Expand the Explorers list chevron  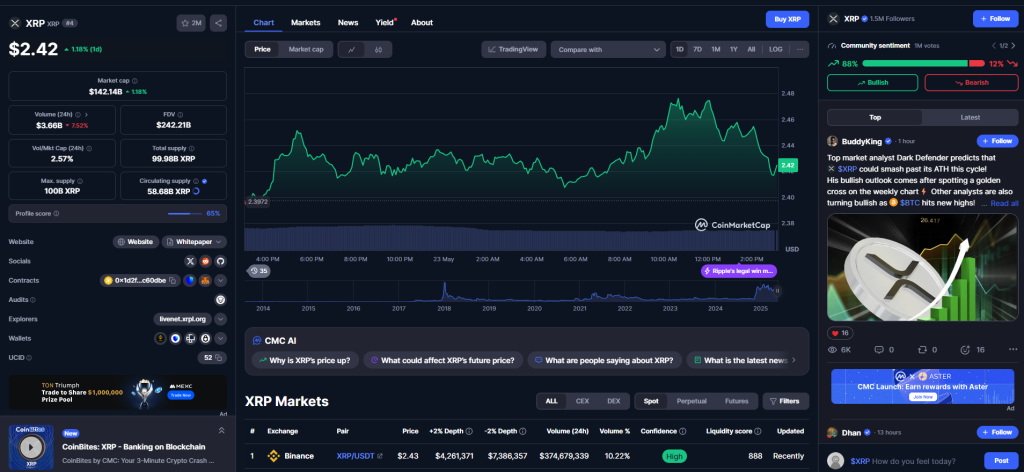[x=221, y=319]
